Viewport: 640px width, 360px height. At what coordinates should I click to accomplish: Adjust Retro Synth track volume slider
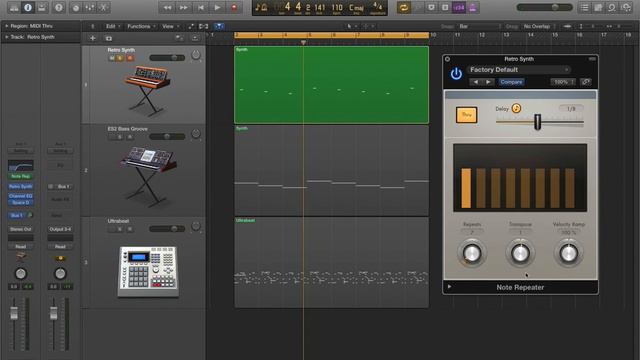[x=167, y=58]
